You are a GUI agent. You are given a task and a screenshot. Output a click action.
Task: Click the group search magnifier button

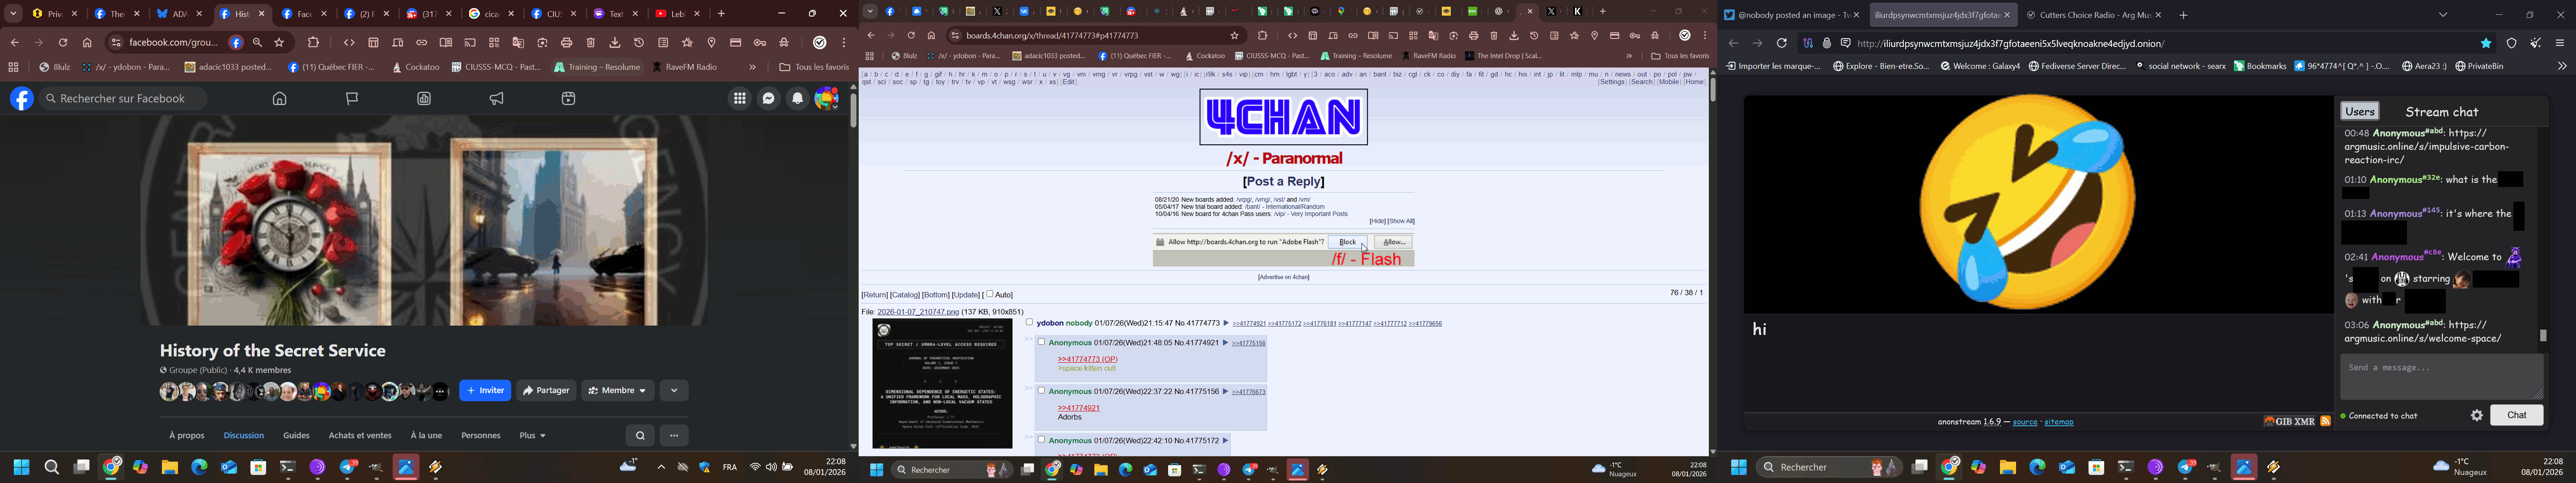coord(640,436)
